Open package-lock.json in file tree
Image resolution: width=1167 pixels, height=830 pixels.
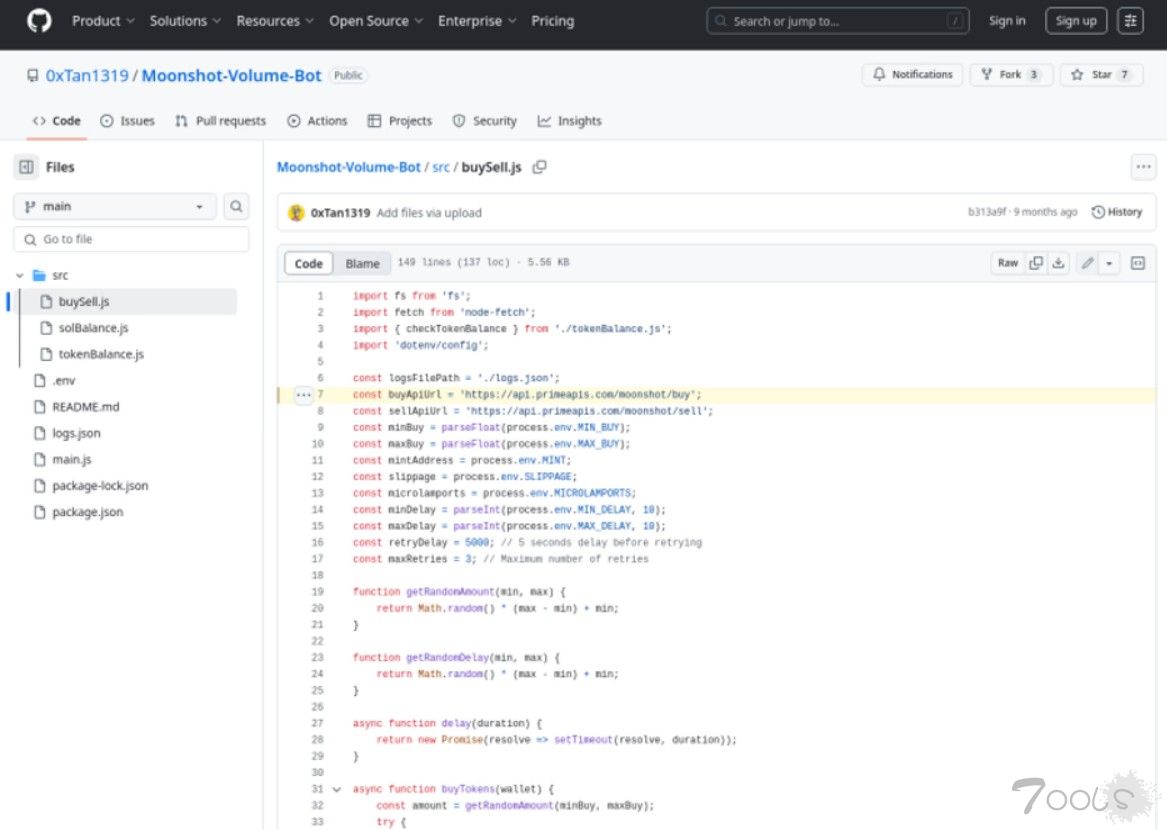[100, 485]
